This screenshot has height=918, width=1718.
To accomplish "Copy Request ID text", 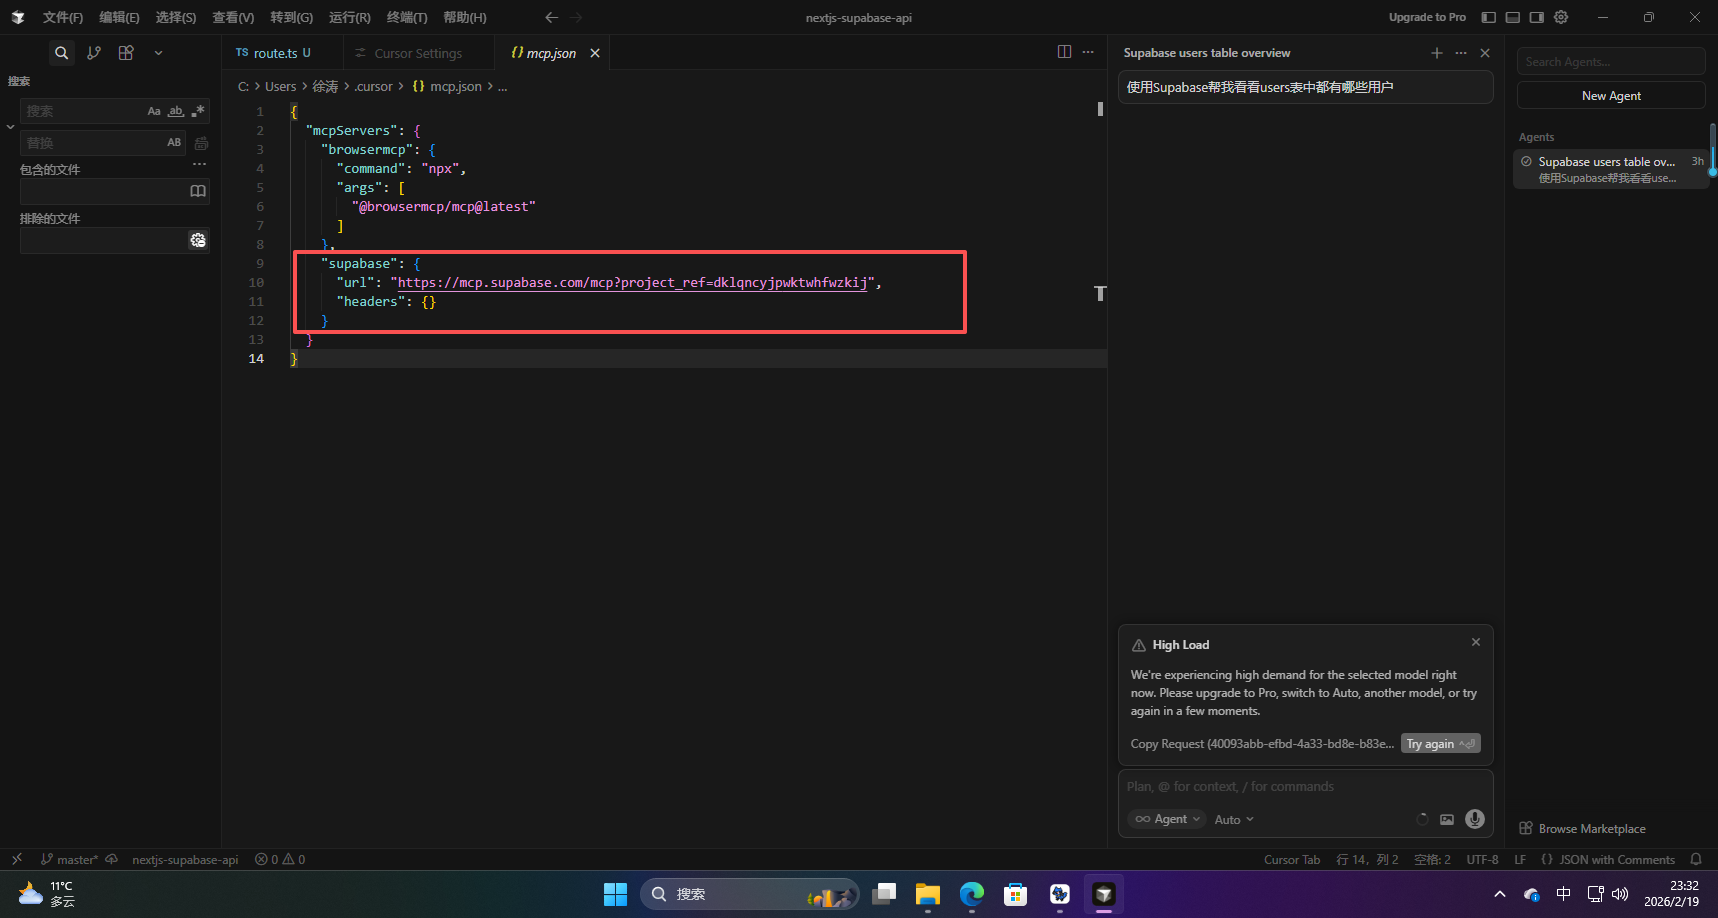I will click(x=1262, y=743).
